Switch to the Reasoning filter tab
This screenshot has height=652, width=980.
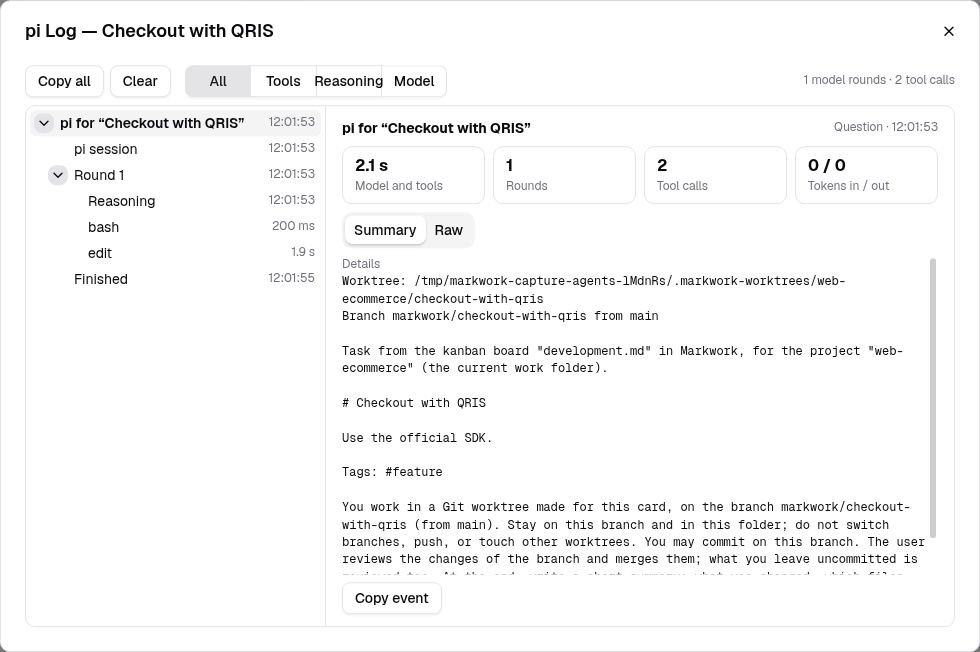tap(349, 81)
